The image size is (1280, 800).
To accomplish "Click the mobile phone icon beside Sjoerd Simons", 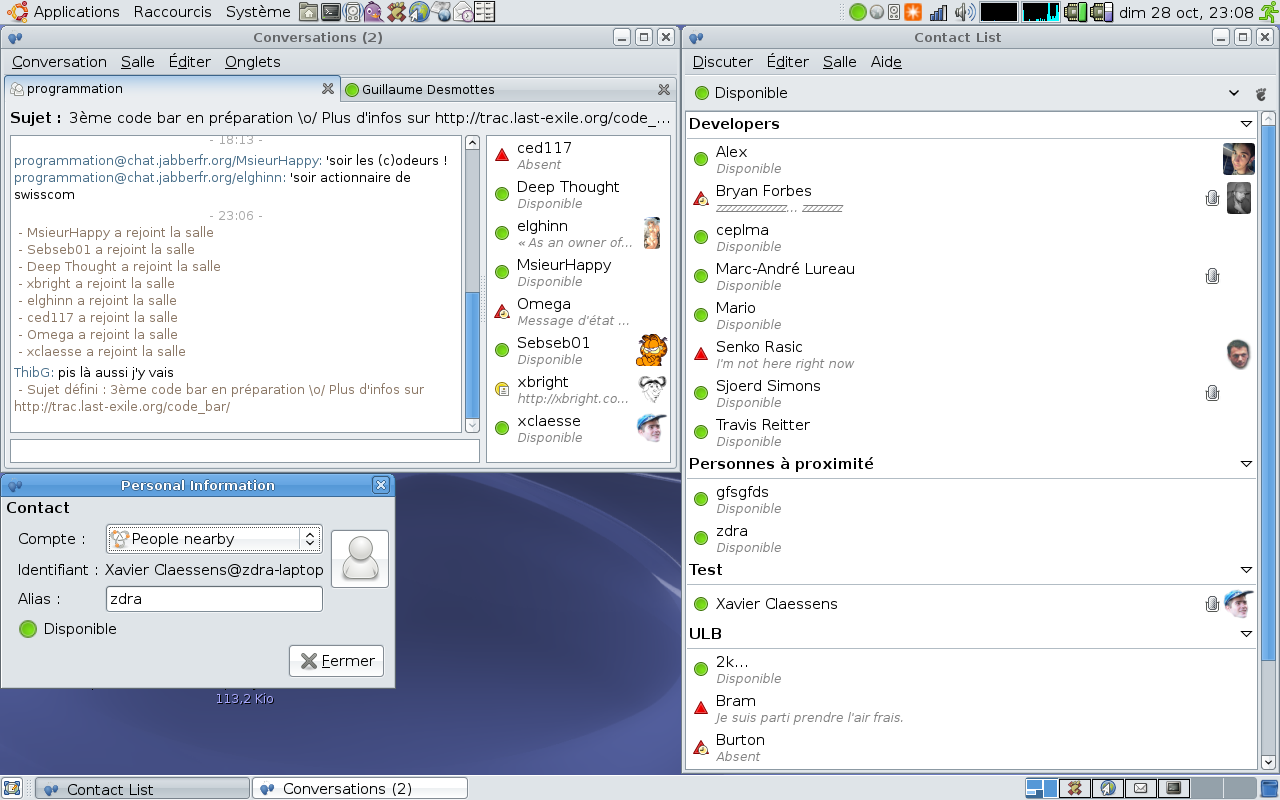I will click(x=1213, y=393).
